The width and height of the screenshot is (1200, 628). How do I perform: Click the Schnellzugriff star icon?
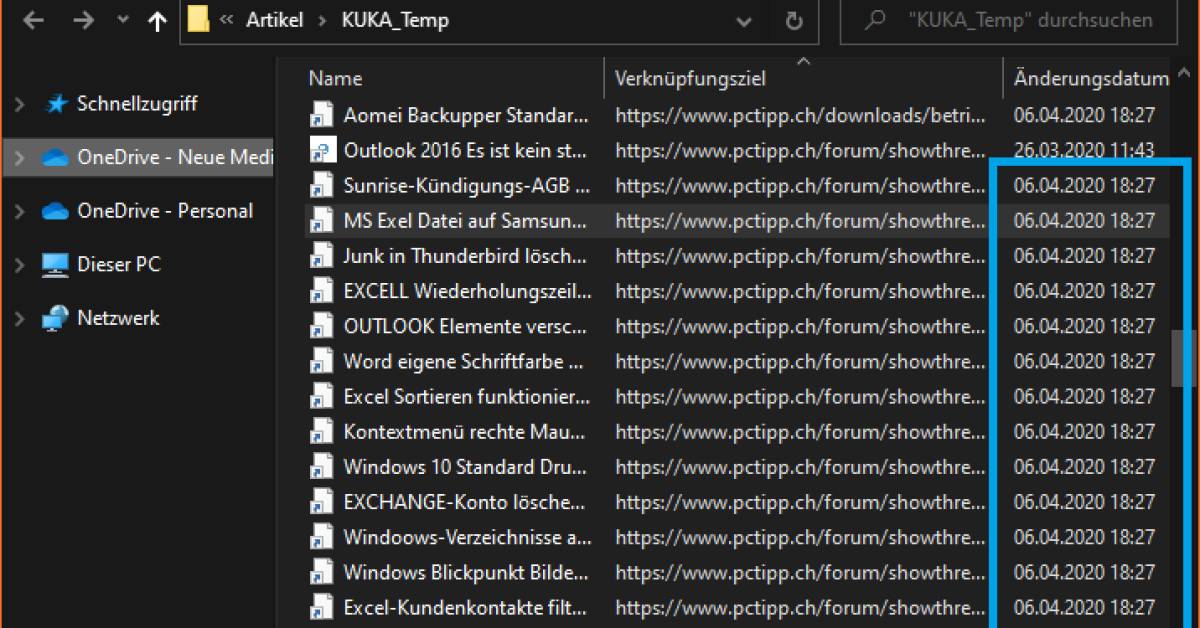(x=56, y=104)
